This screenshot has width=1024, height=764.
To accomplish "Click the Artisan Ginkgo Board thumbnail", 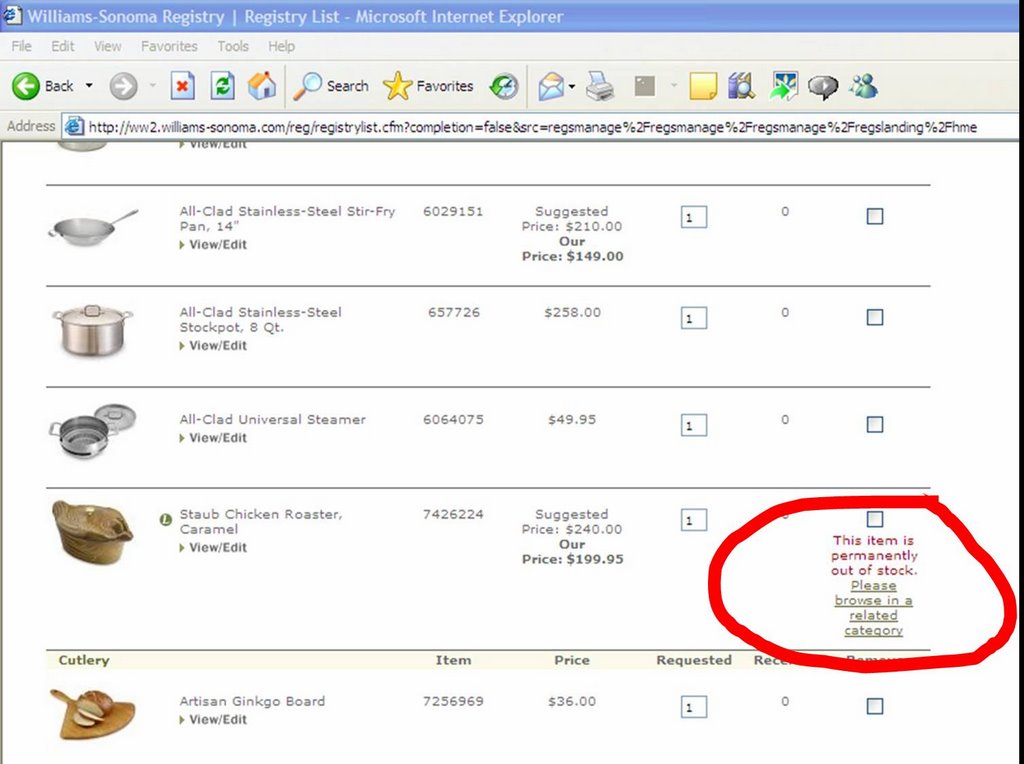I will (93, 714).
